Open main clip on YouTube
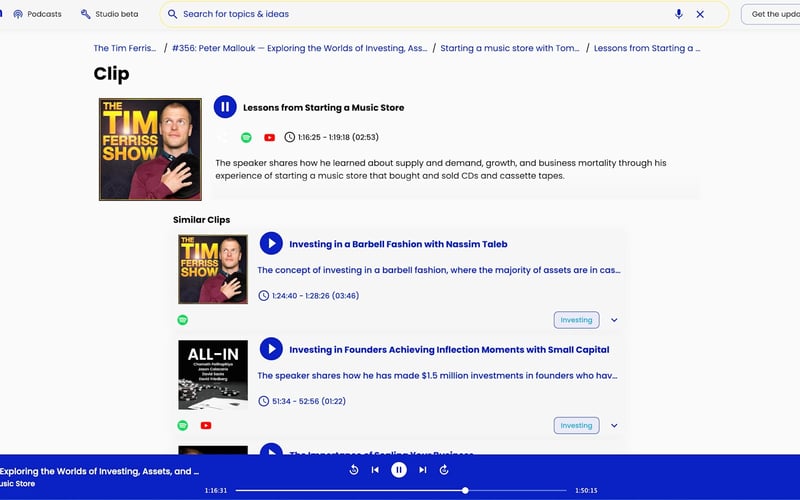Viewport: 800px width, 500px height. [x=269, y=137]
